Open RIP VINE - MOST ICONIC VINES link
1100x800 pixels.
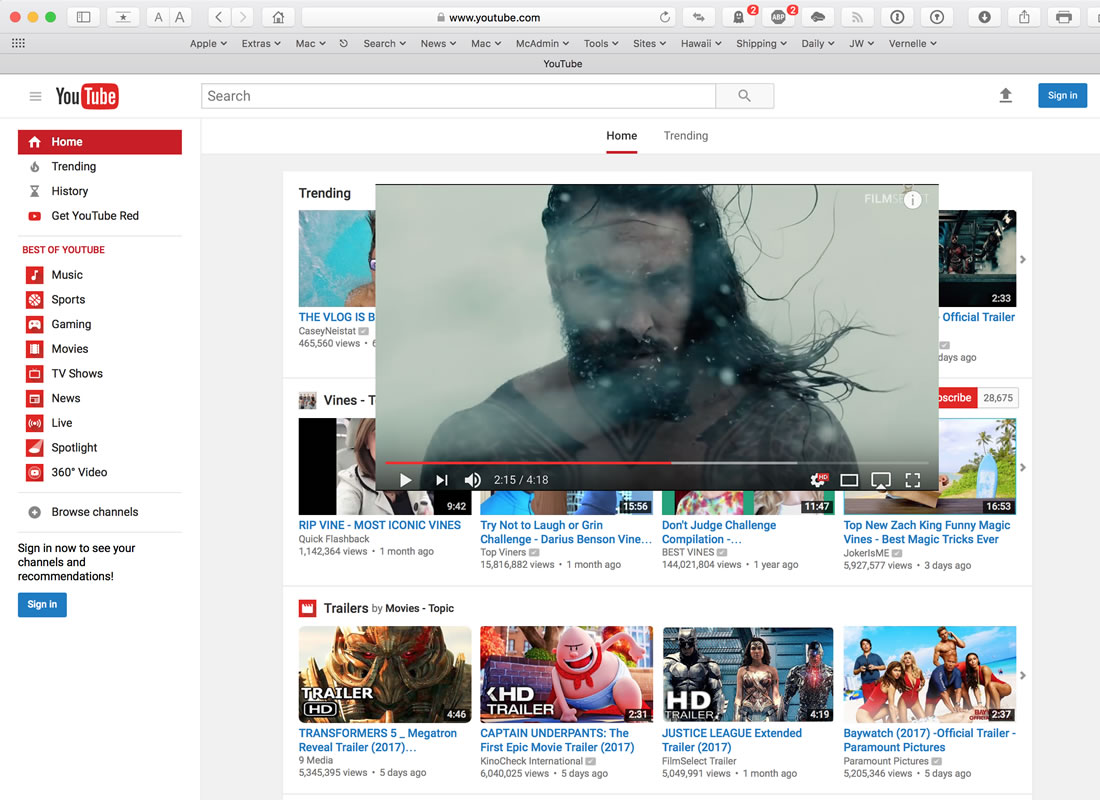tap(380, 525)
